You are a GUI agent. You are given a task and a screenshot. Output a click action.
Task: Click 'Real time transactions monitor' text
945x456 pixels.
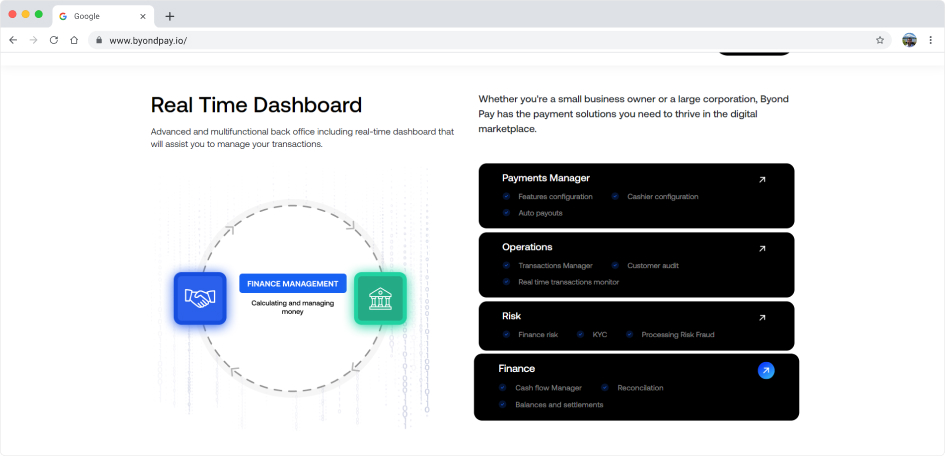(x=568, y=282)
